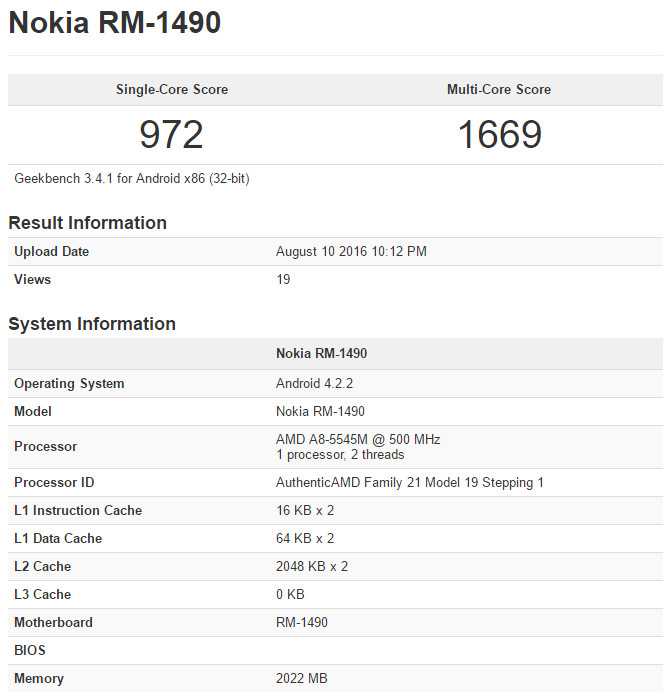Click the Result Information heading
The image size is (668, 694).
click(87, 223)
